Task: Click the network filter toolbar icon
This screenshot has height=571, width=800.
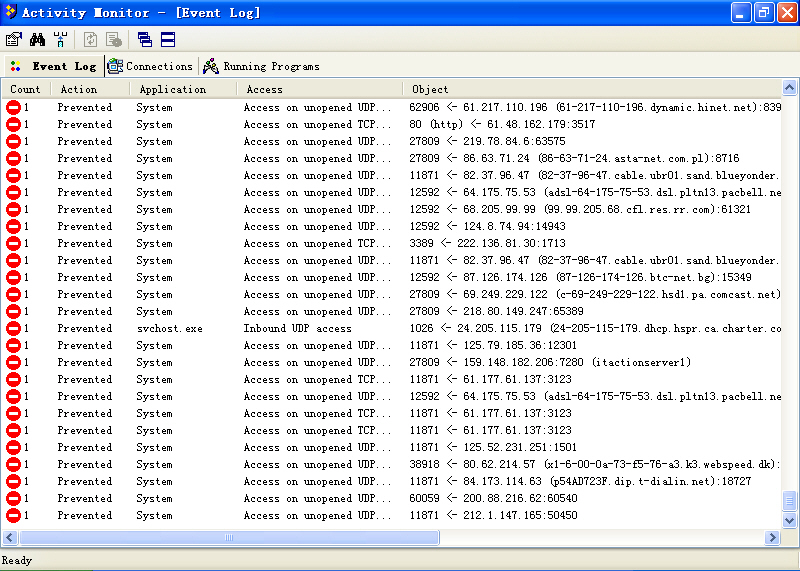Action: click(60, 40)
